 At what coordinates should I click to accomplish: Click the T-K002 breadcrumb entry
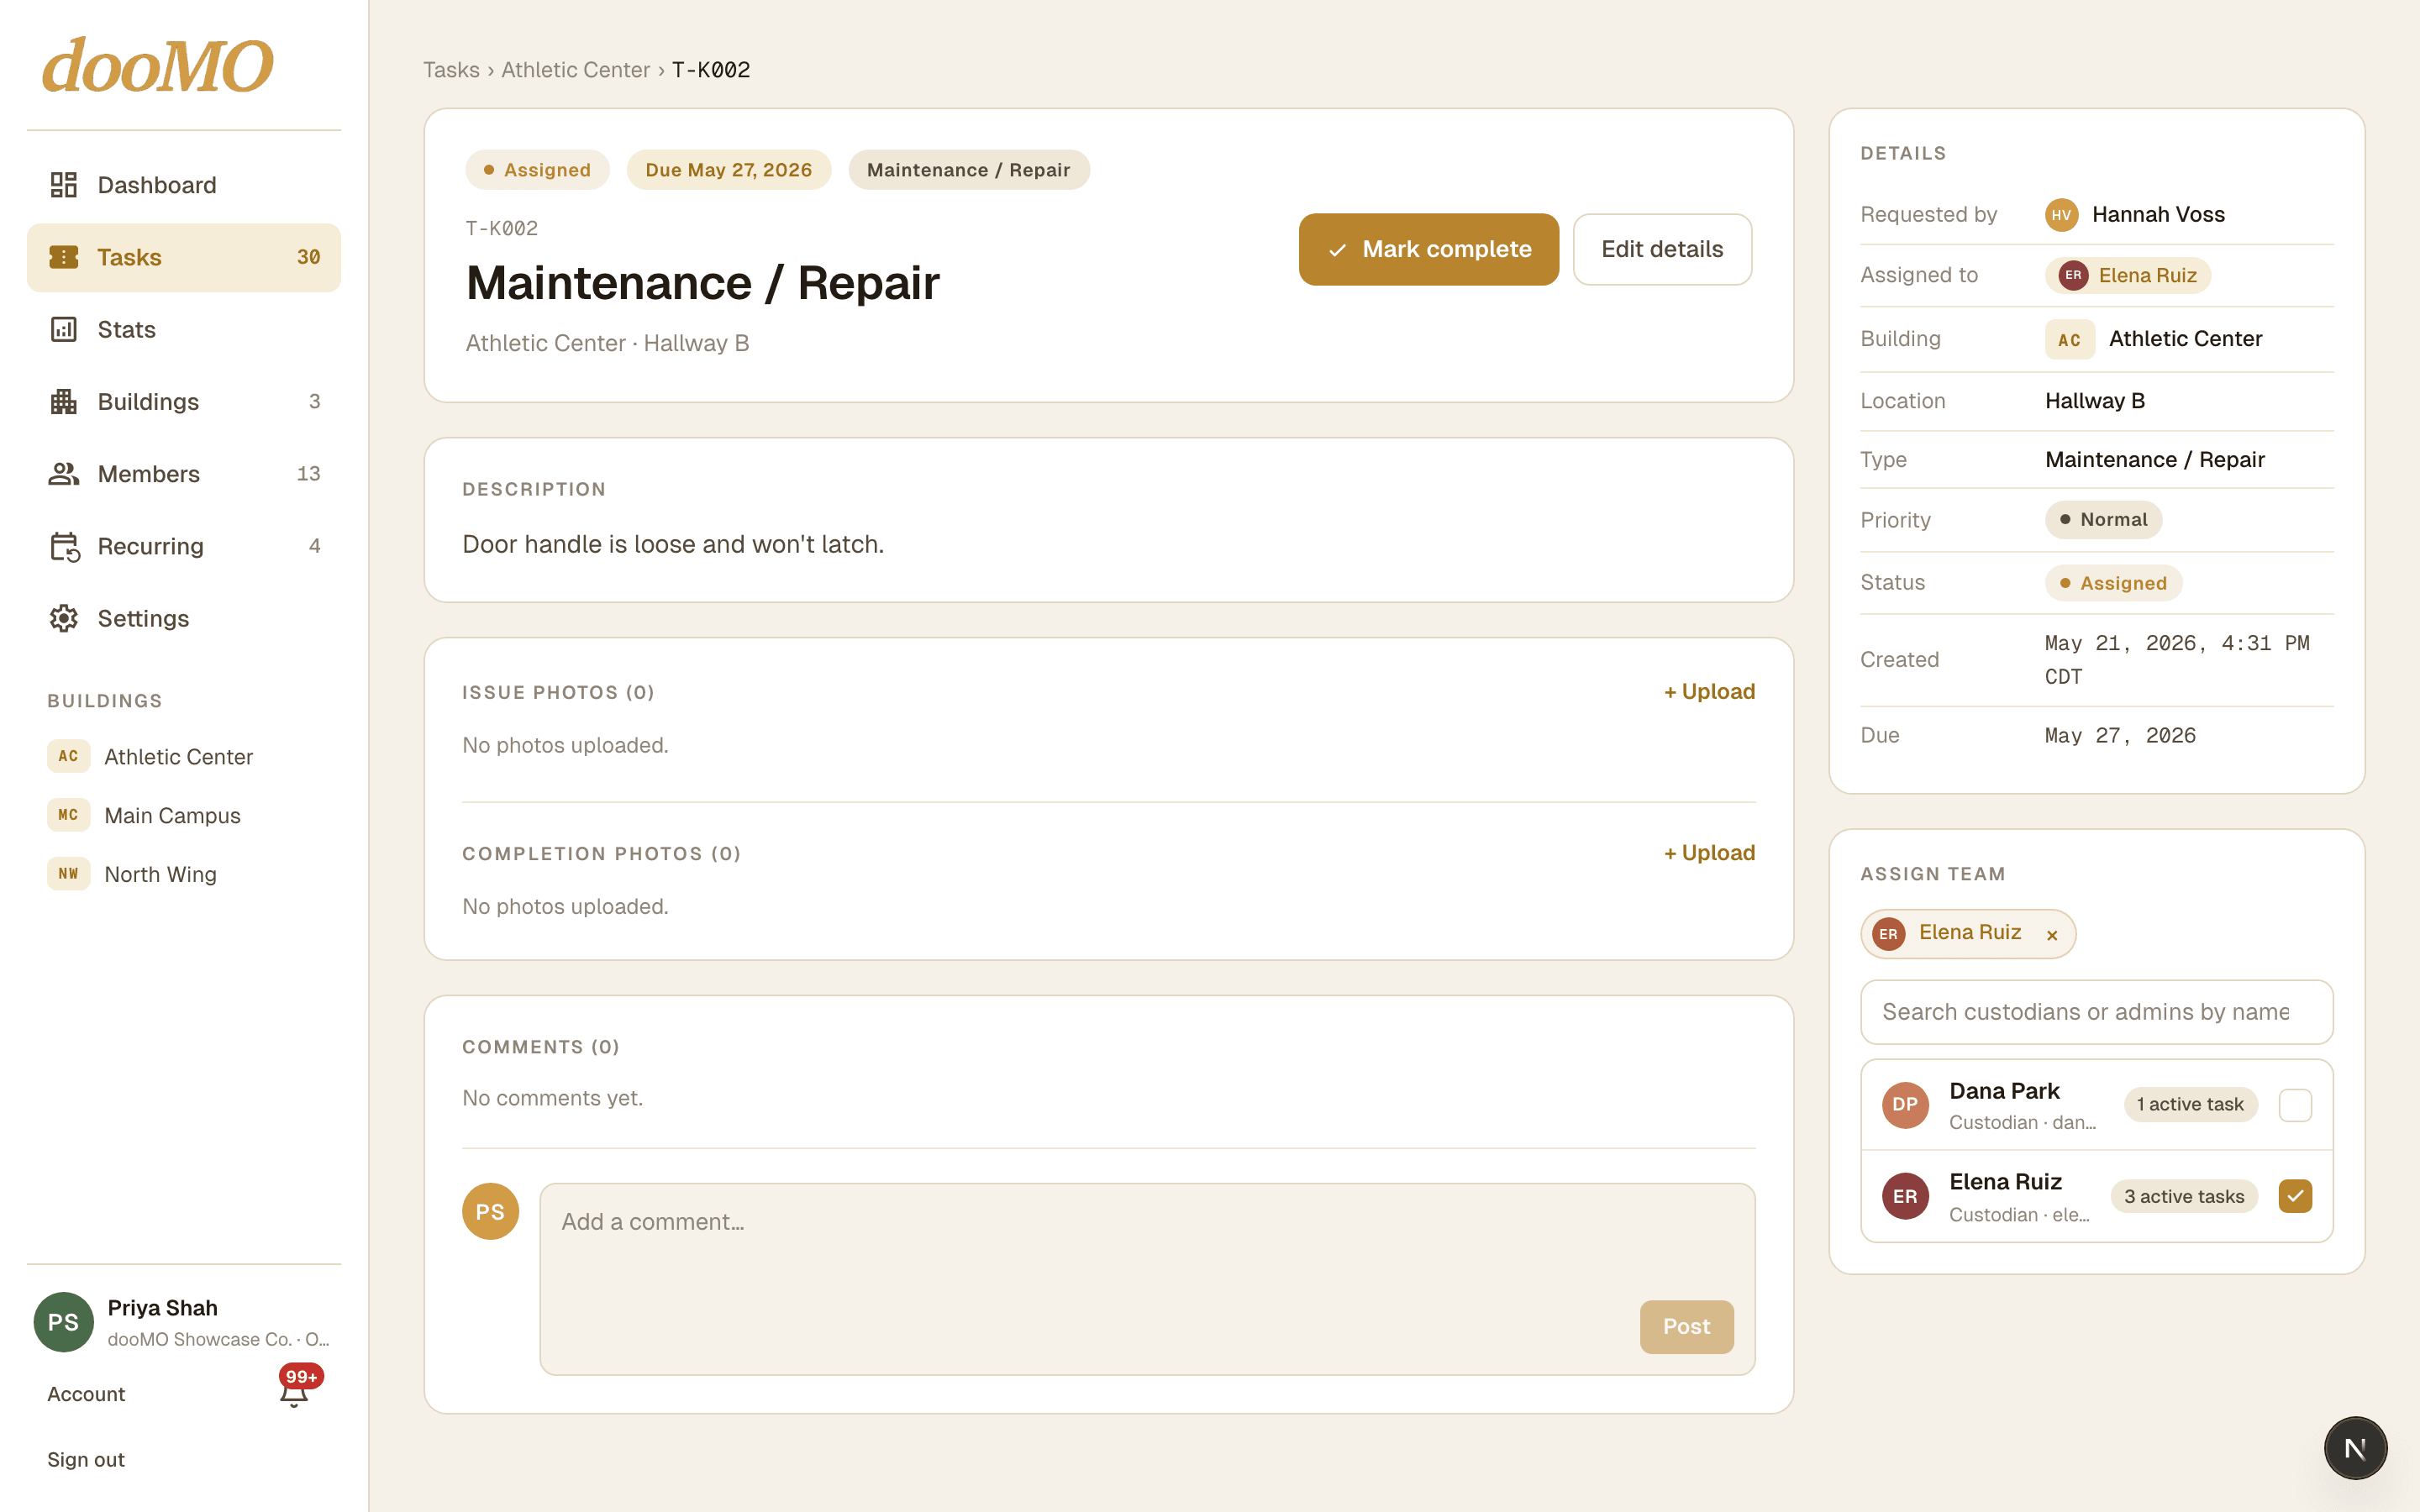click(711, 70)
